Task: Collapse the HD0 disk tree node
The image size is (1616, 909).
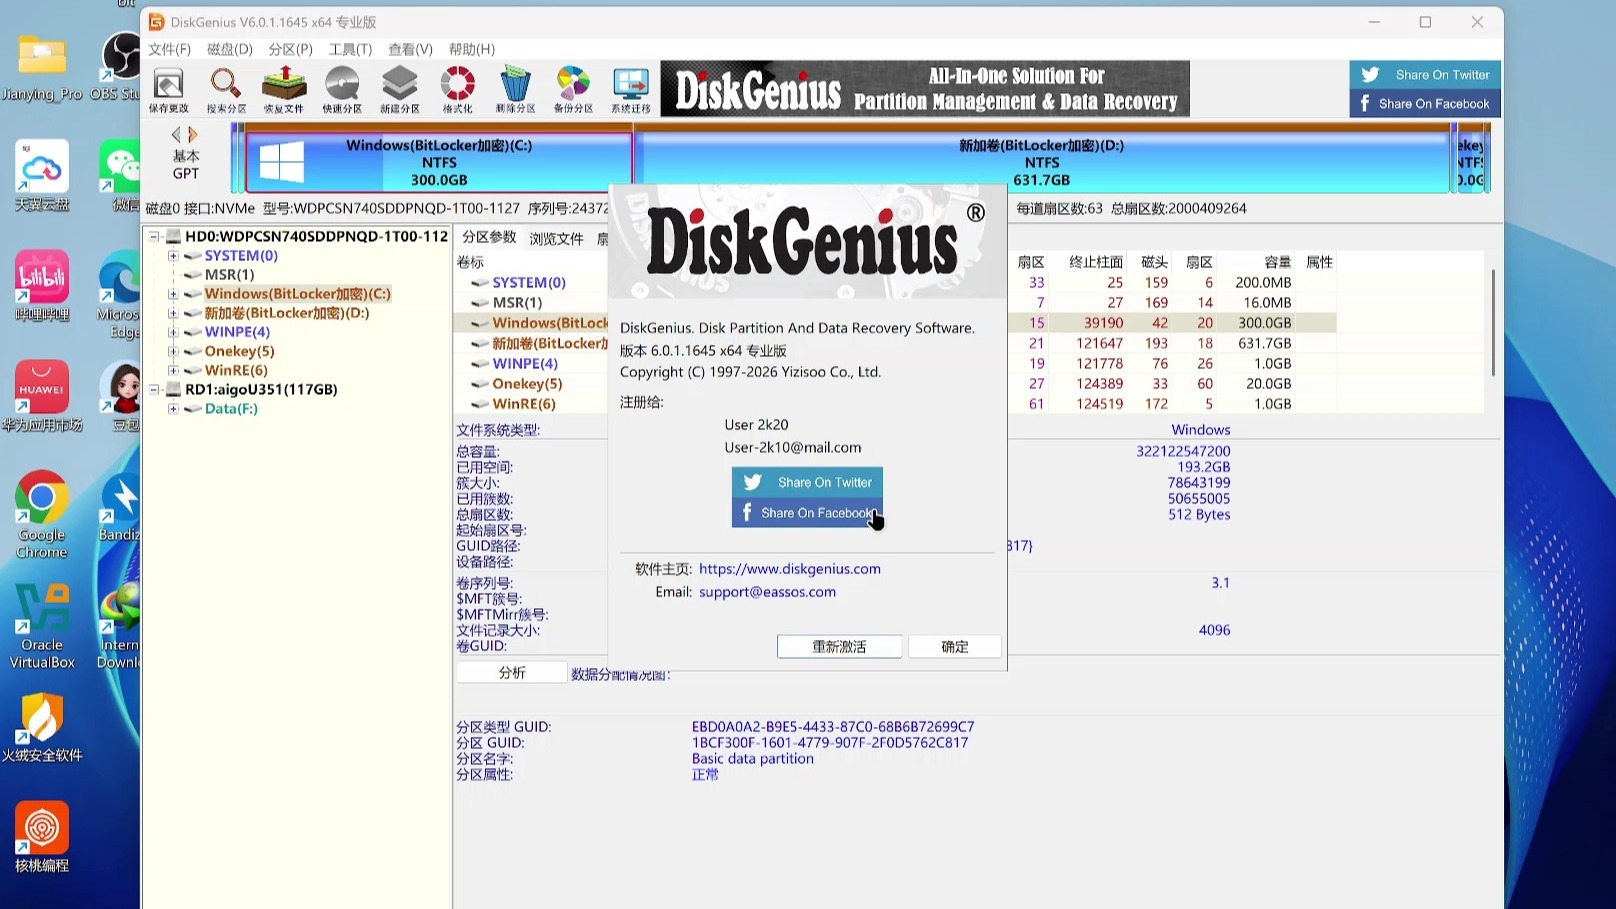Action: 154,236
